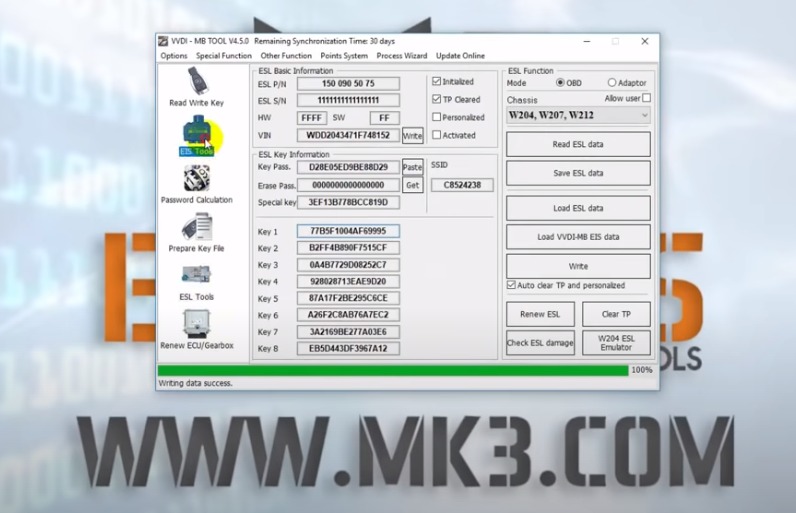Enable the Allow user checkbox

point(646,98)
